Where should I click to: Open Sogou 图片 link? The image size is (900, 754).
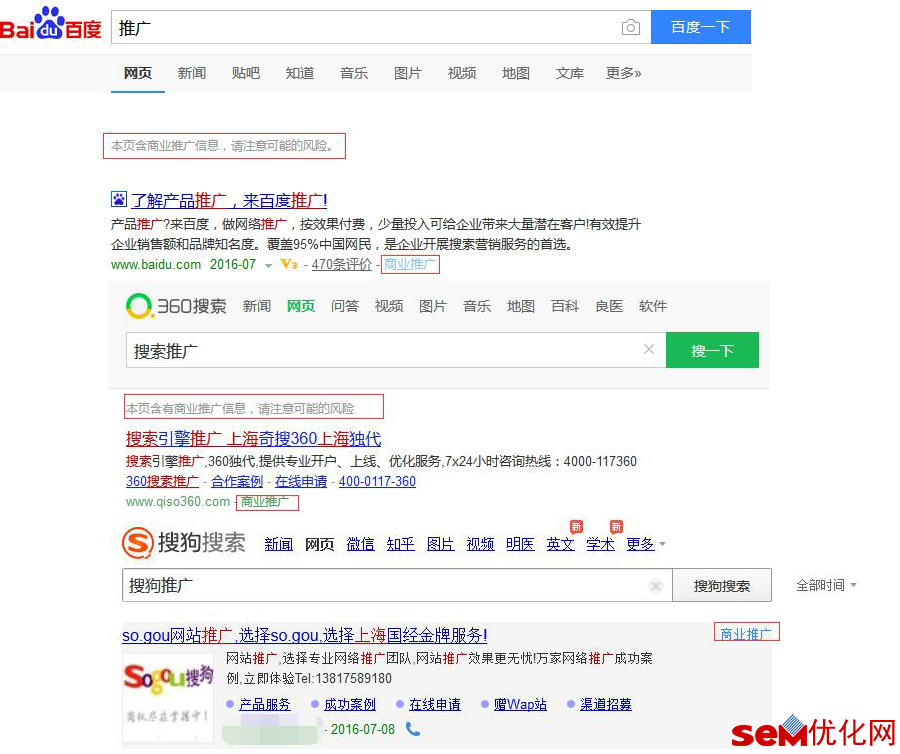(x=440, y=543)
